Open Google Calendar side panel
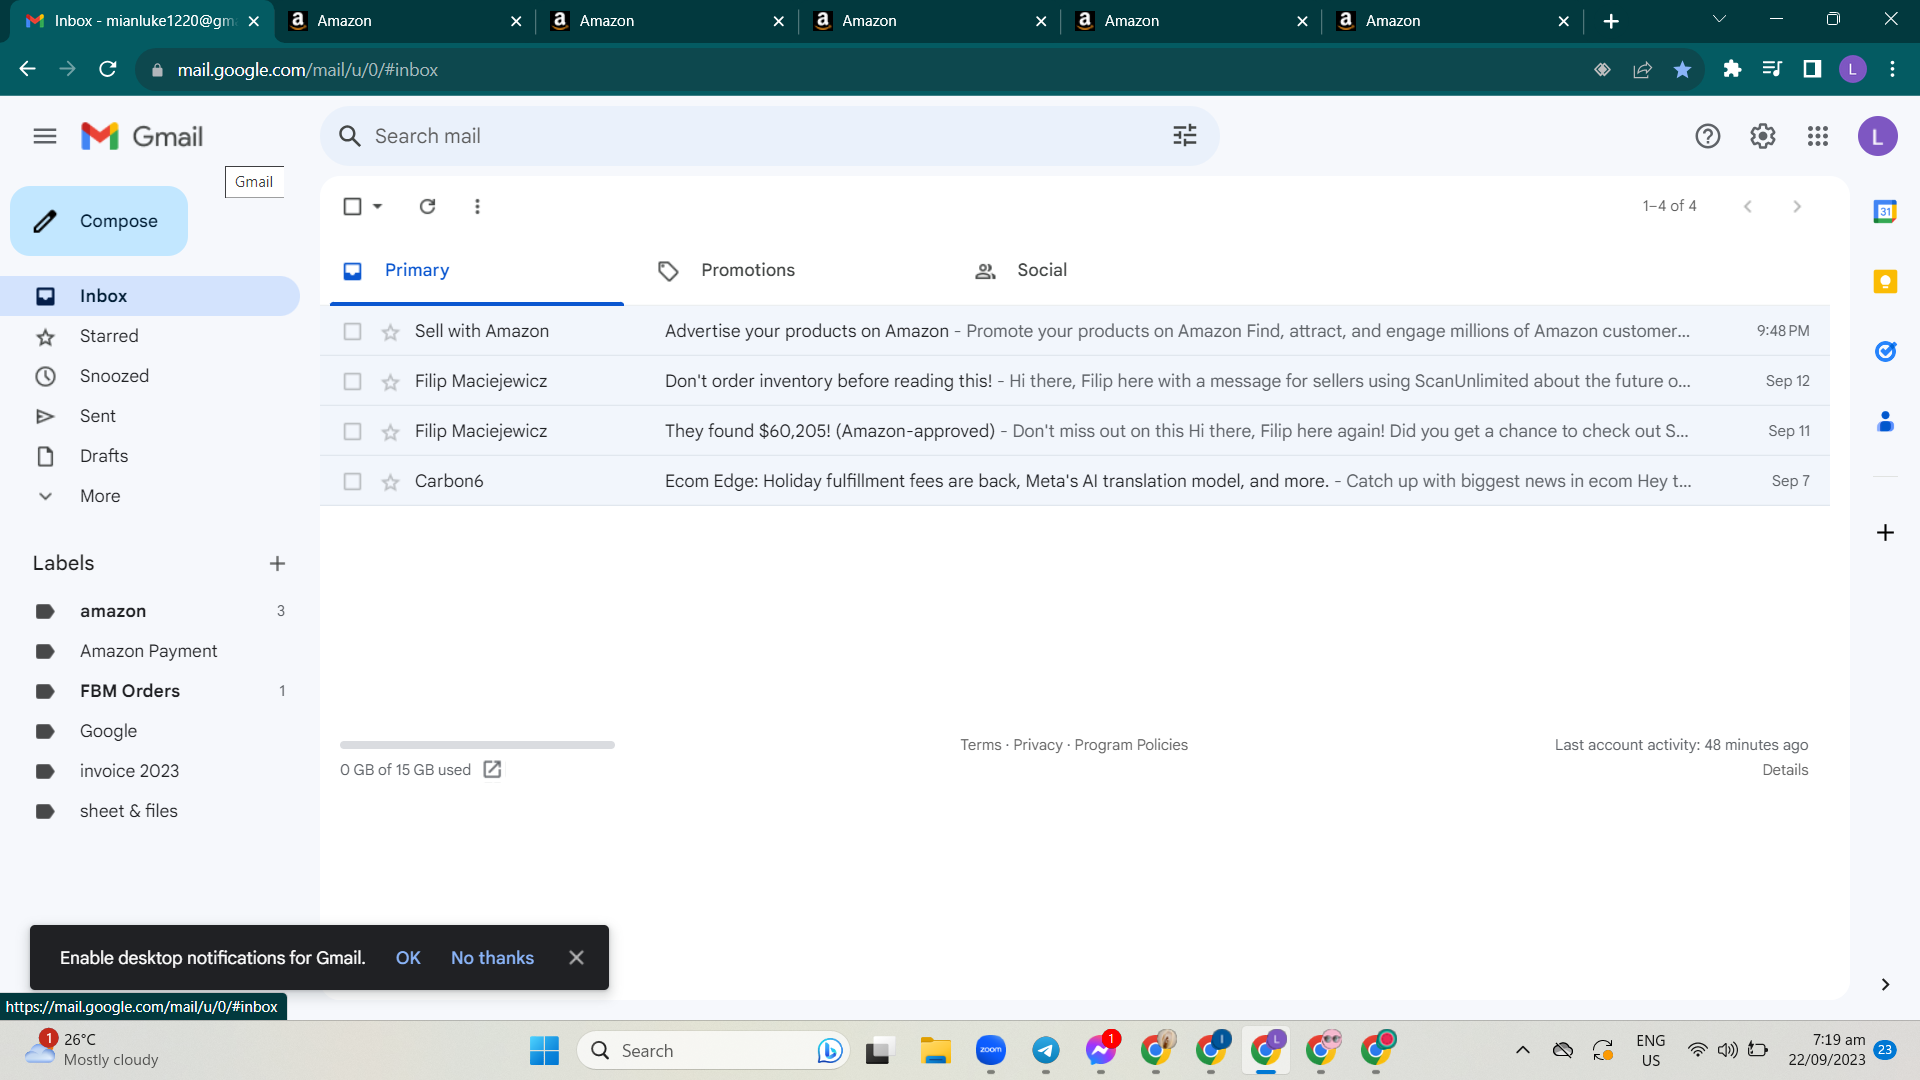This screenshot has height=1080, width=1920. [x=1885, y=211]
